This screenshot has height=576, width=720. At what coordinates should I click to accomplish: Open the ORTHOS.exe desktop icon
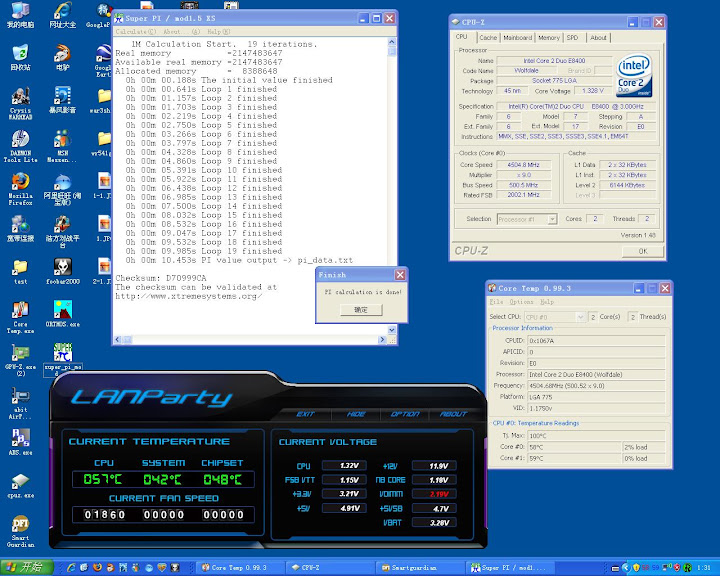[62, 311]
